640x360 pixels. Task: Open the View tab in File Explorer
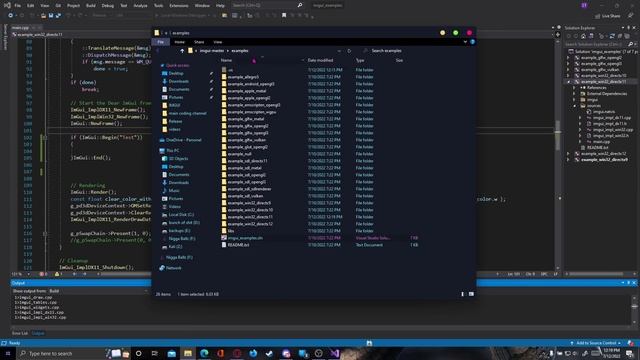(x=218, y=42)
